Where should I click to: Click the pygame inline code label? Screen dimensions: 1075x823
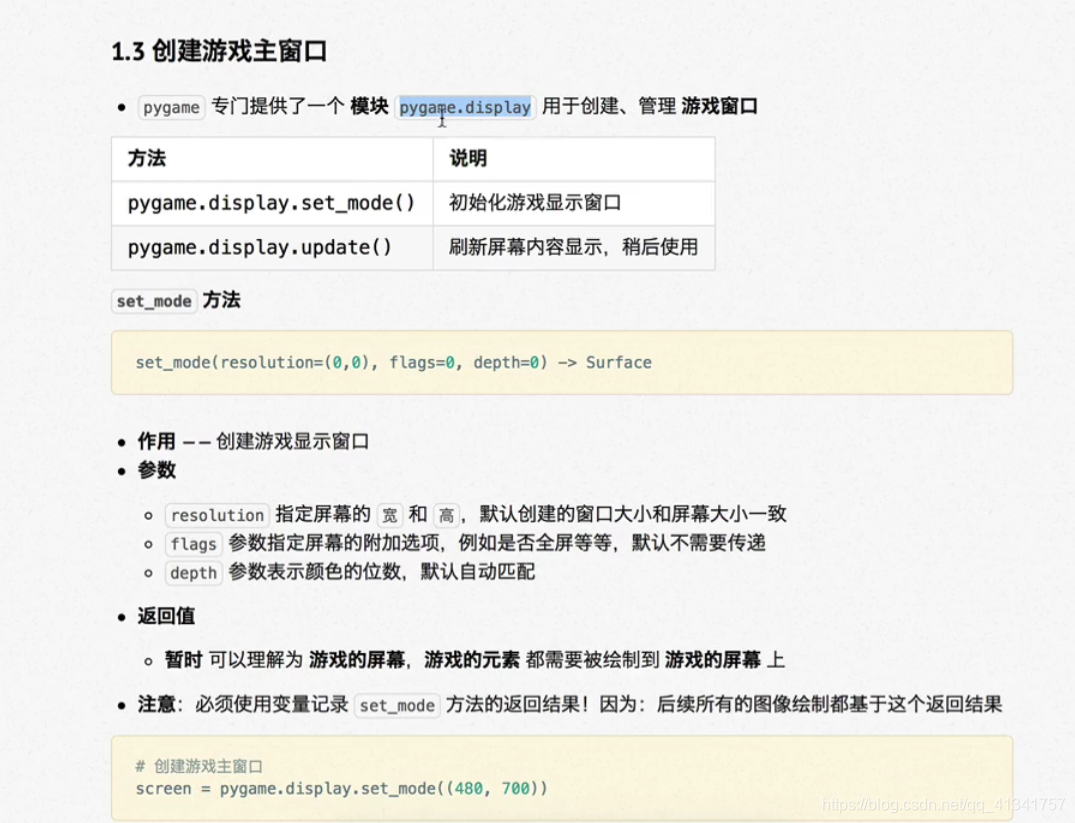coord(170,107)
